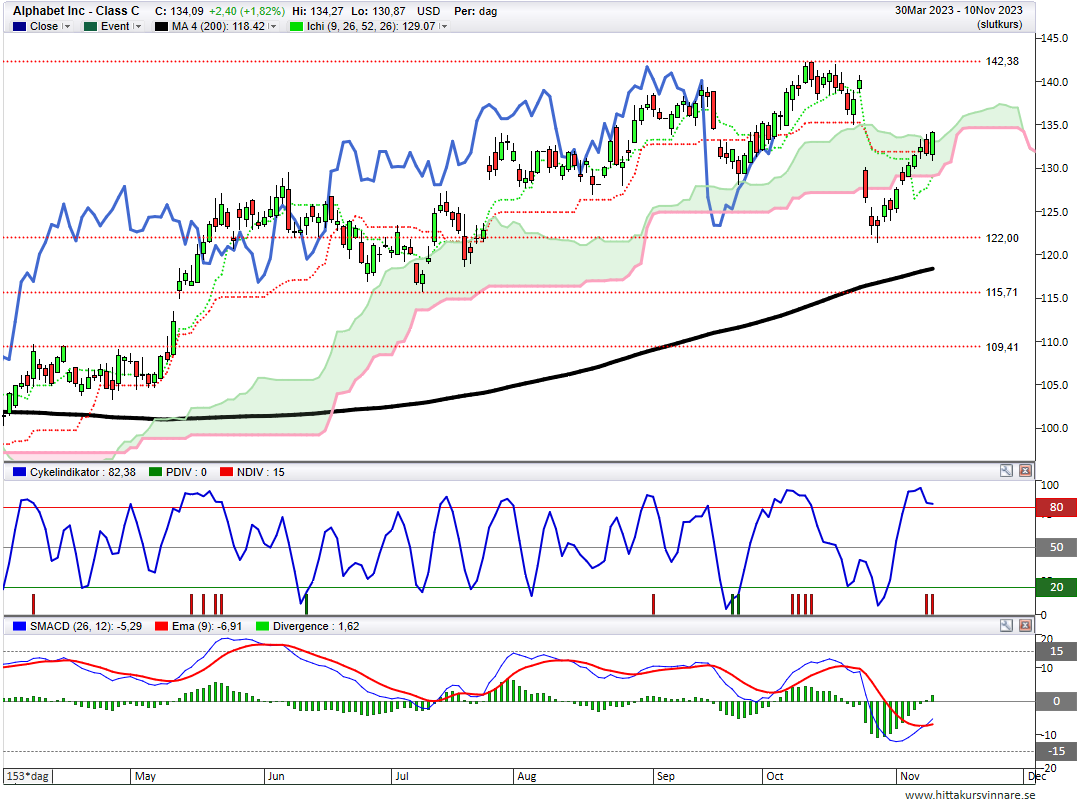The image size is (1080, 800).
Task: Click the Jun month on the time axis
Action: [x=276, y=777]
